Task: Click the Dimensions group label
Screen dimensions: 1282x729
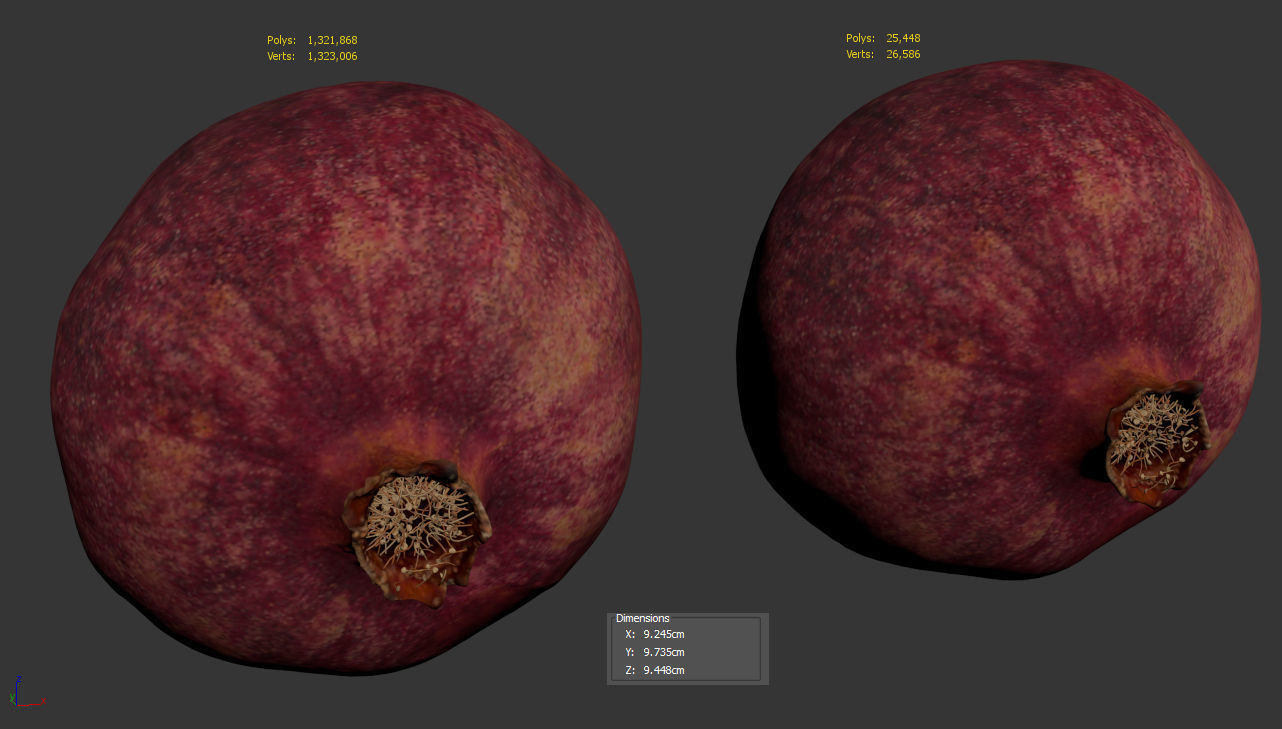Action: coord(643,618)
